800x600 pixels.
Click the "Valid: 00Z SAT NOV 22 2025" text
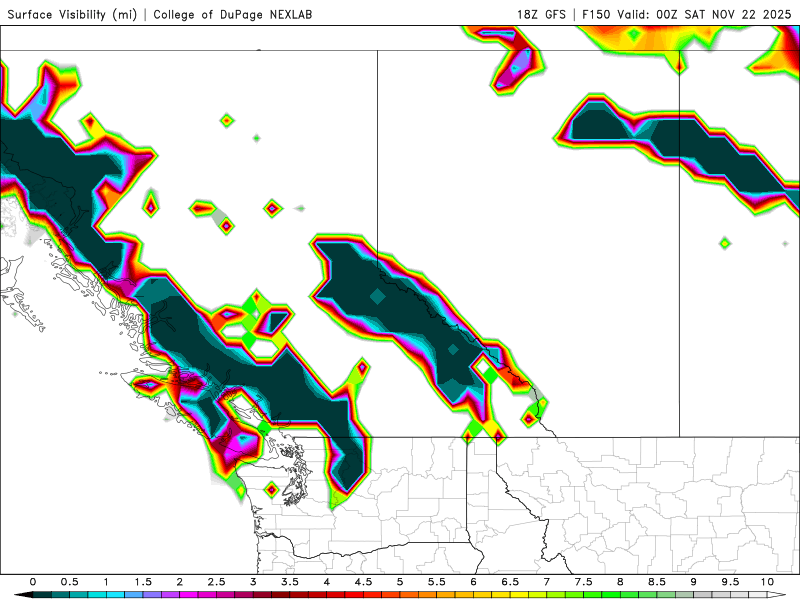pyautogui.click(x=704, y=14)
